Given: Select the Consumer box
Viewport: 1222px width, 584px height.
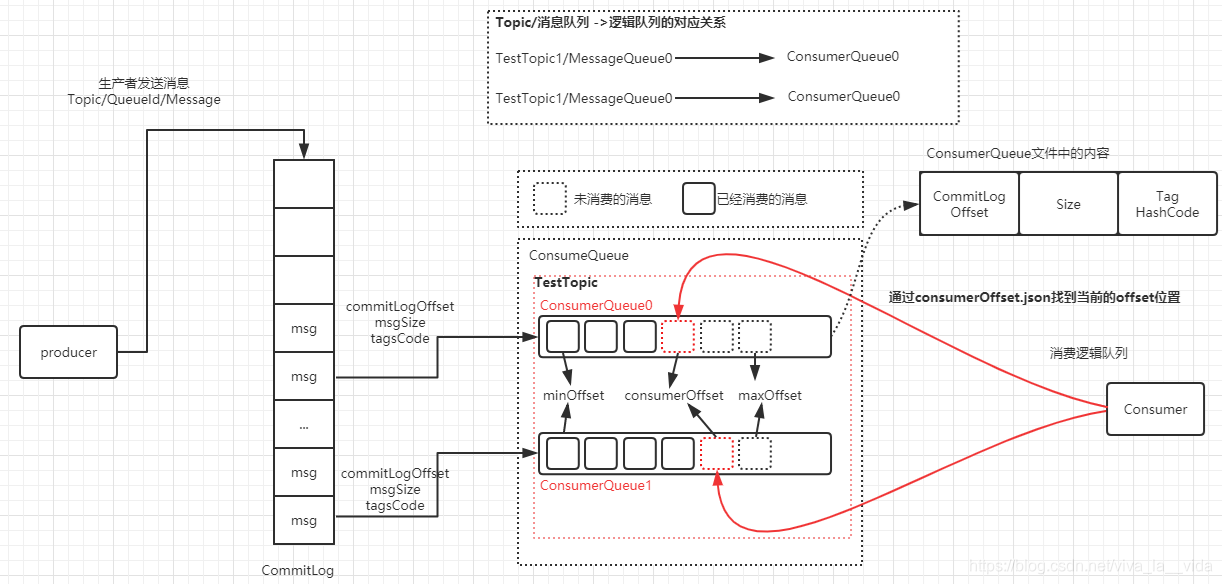Looking at the screenshot, I should tap(1155, 409).
